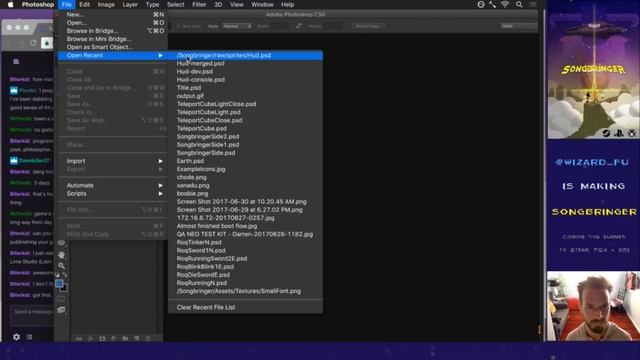Choose Browse in Mini Bridge...

[113, 39]
